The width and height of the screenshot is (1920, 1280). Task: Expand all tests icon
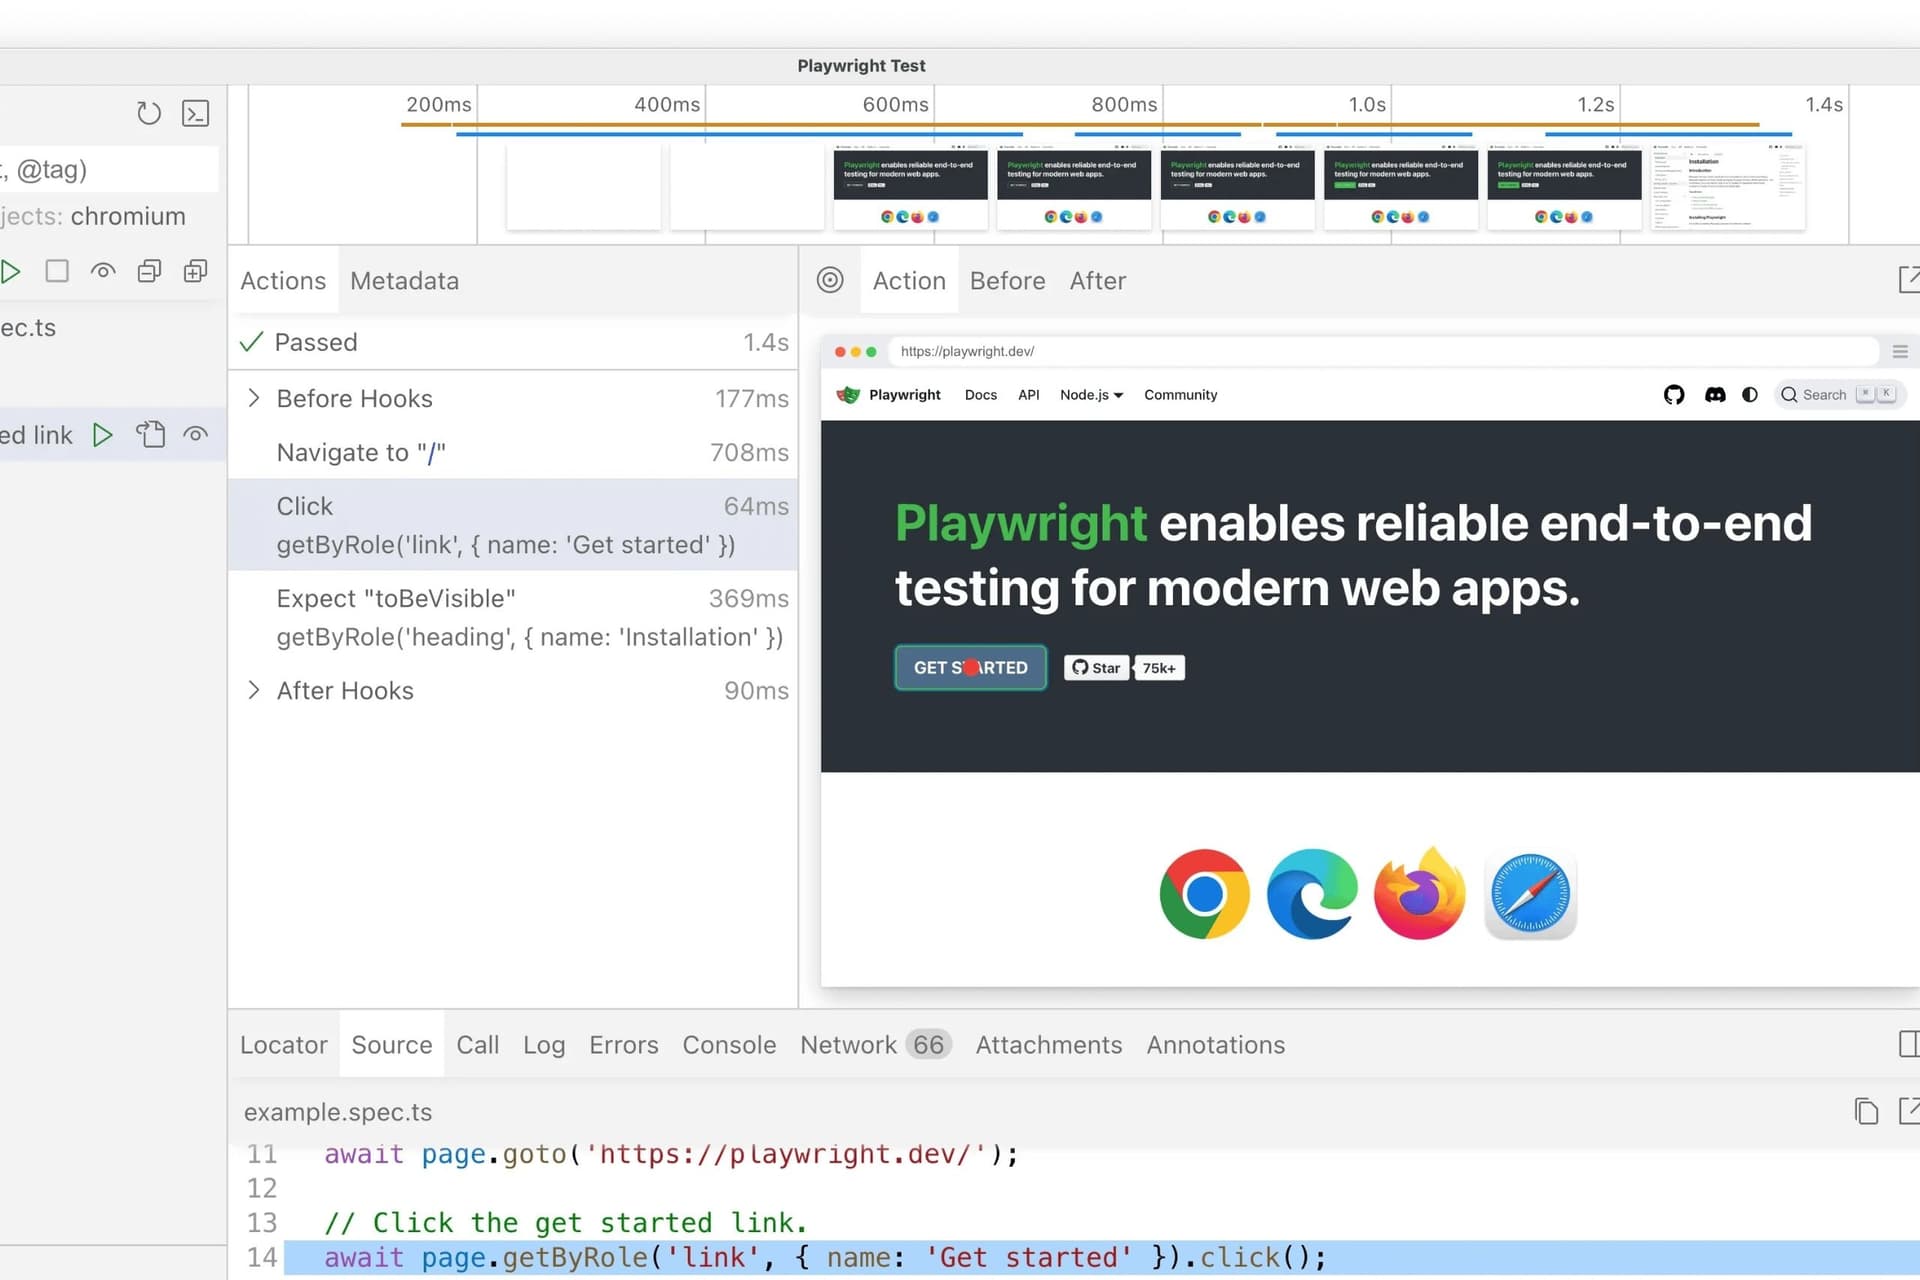tap(196, 271)
